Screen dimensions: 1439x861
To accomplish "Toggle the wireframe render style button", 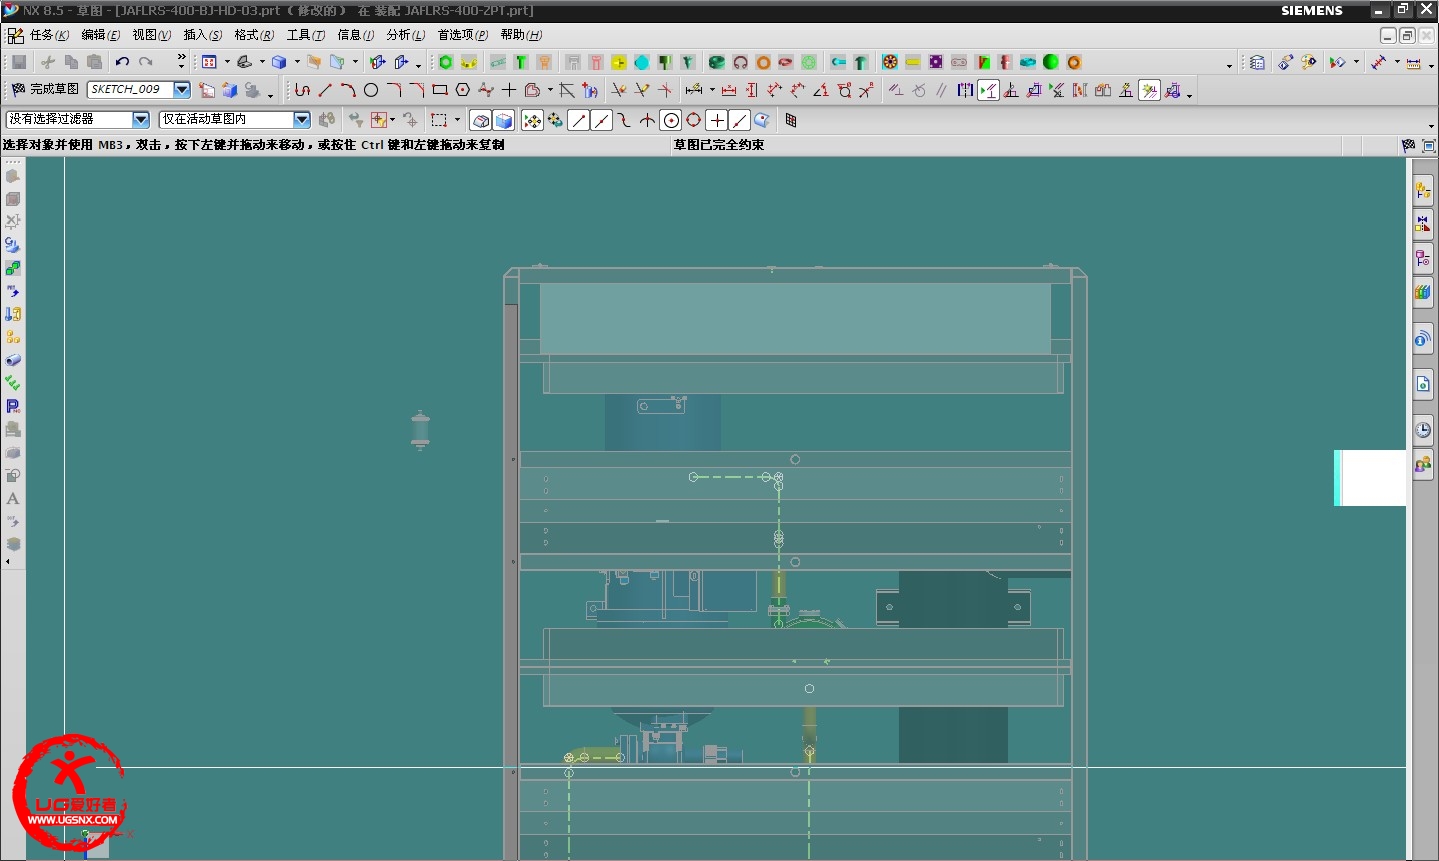I will [x=481, y=120].
